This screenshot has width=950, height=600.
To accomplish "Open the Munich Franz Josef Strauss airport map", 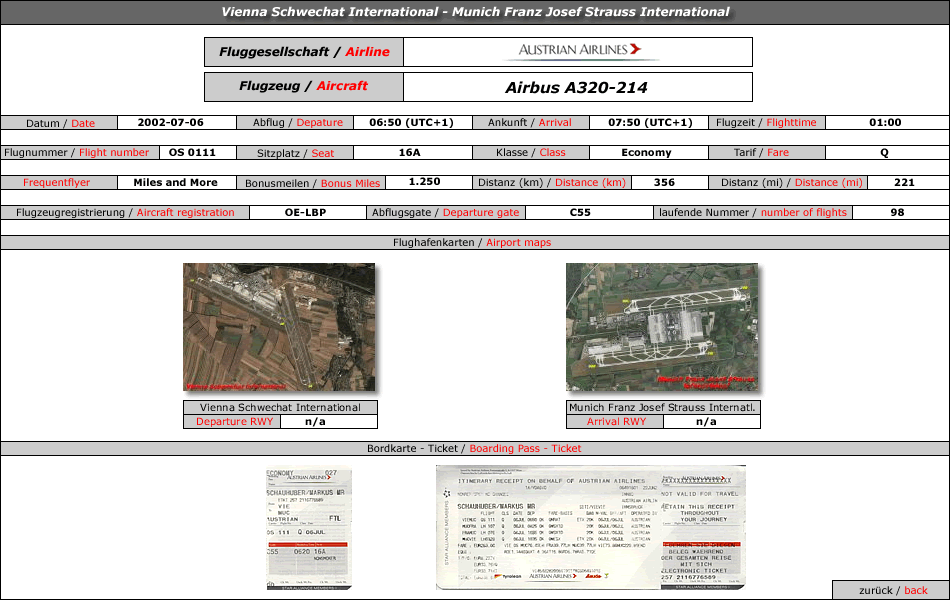I will 662,327.
